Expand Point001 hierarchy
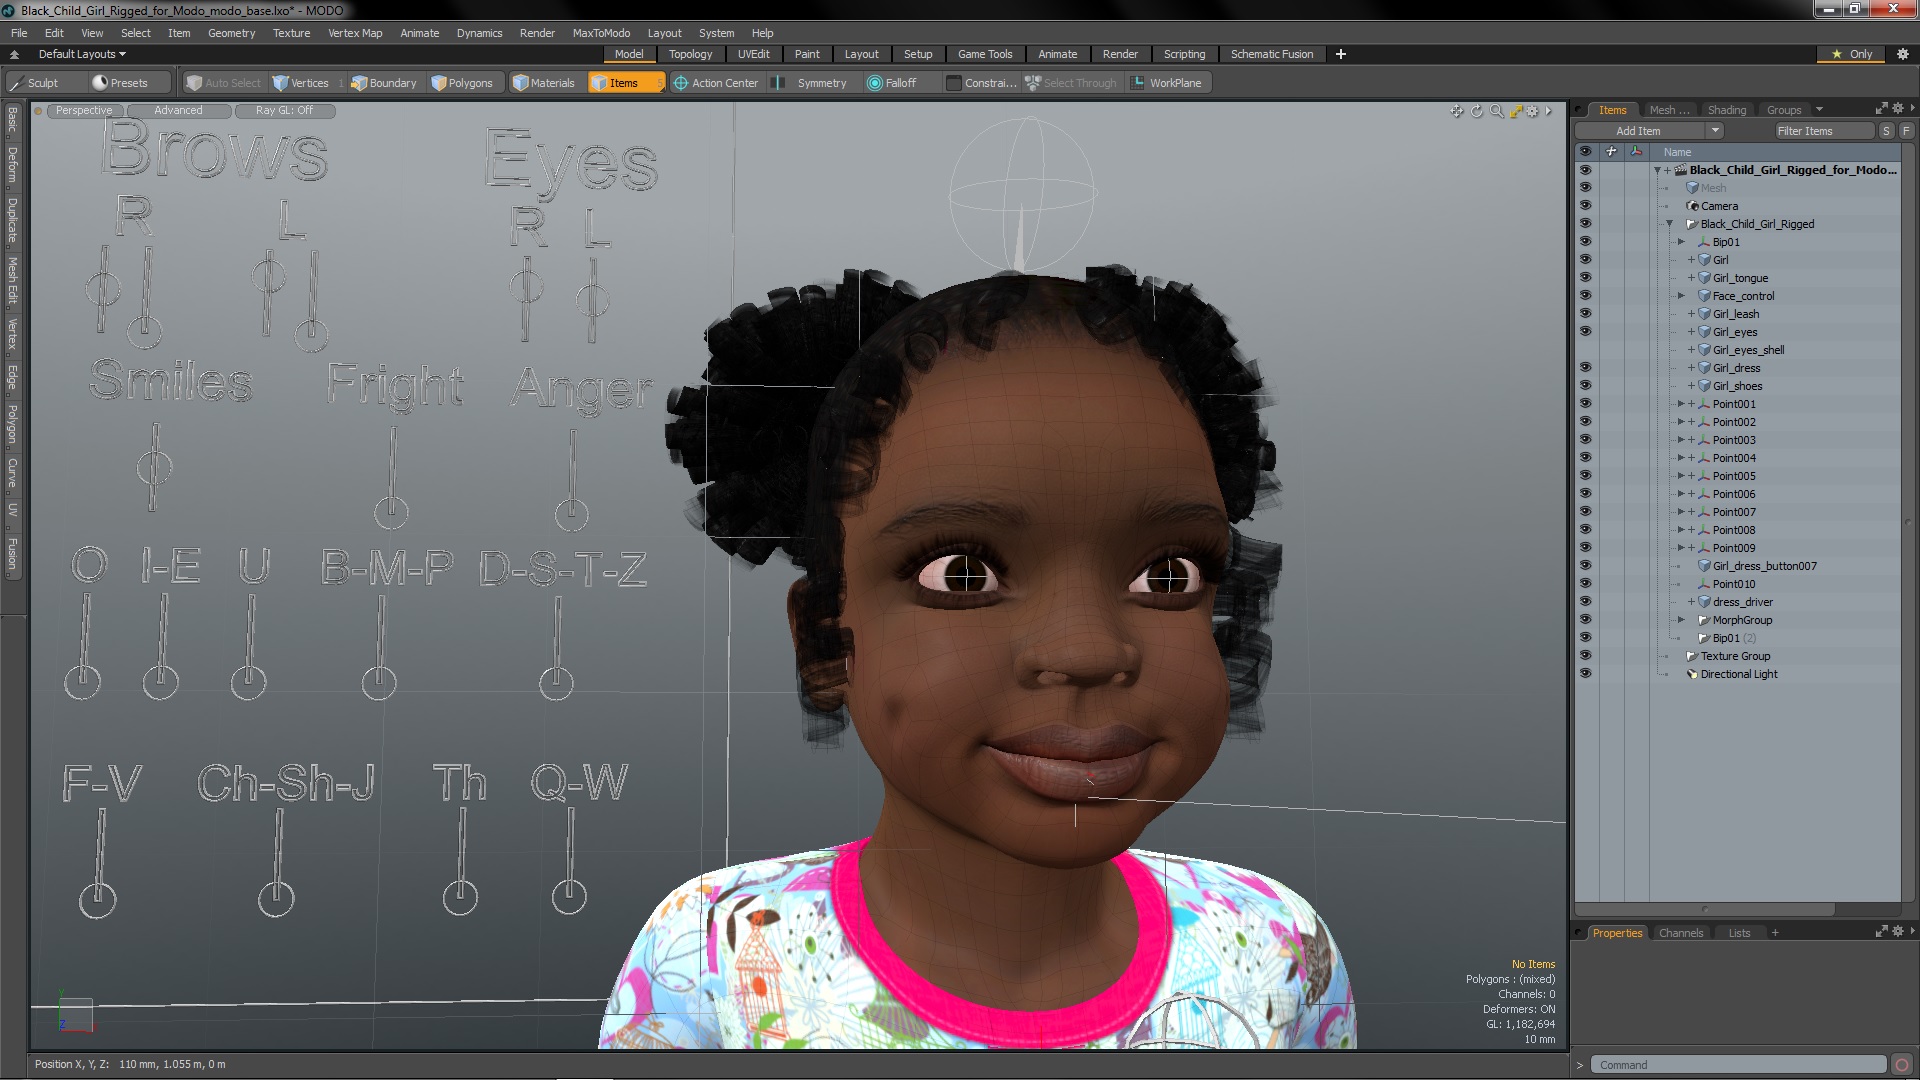Image resolution: width=1920 pixels, height=1080 pixels. click(1681, 404)
